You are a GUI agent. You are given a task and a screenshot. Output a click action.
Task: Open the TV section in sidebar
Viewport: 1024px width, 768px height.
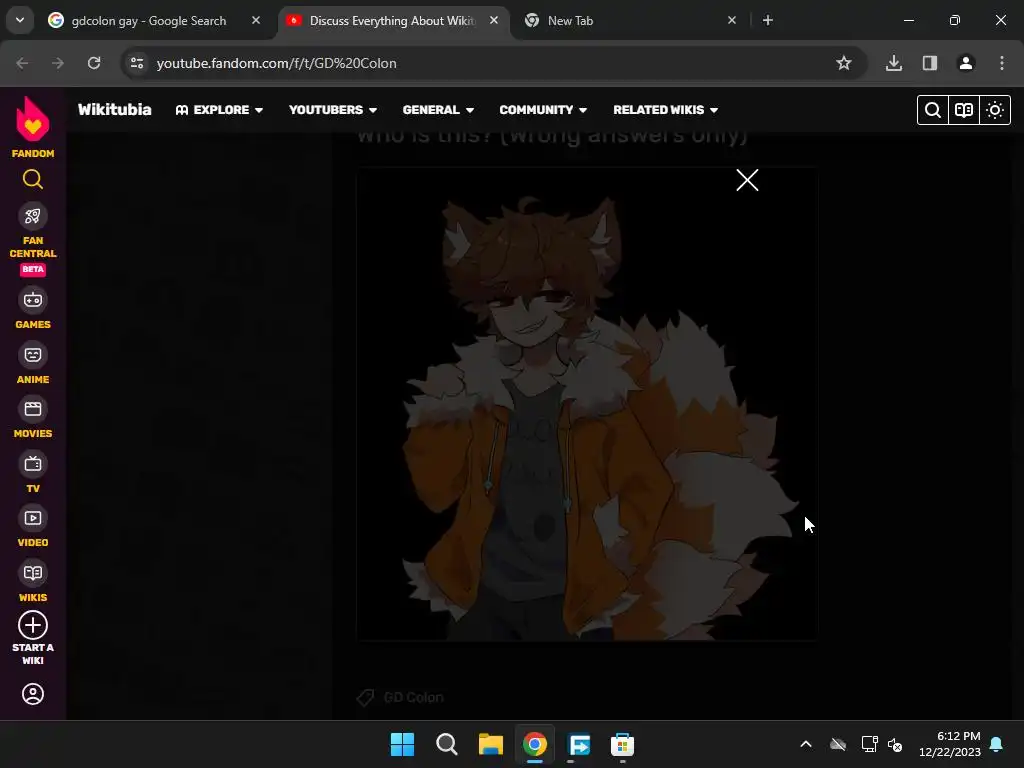pos(33,472)
